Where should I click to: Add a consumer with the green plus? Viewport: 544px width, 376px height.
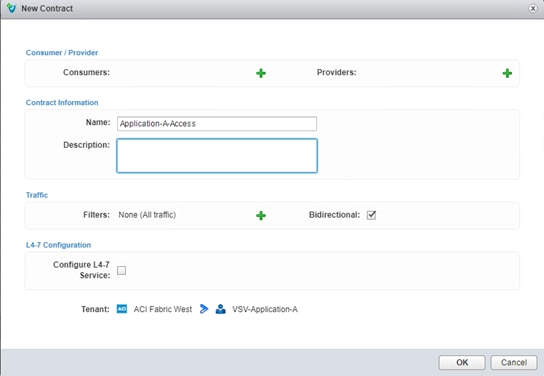pos(261,73)
